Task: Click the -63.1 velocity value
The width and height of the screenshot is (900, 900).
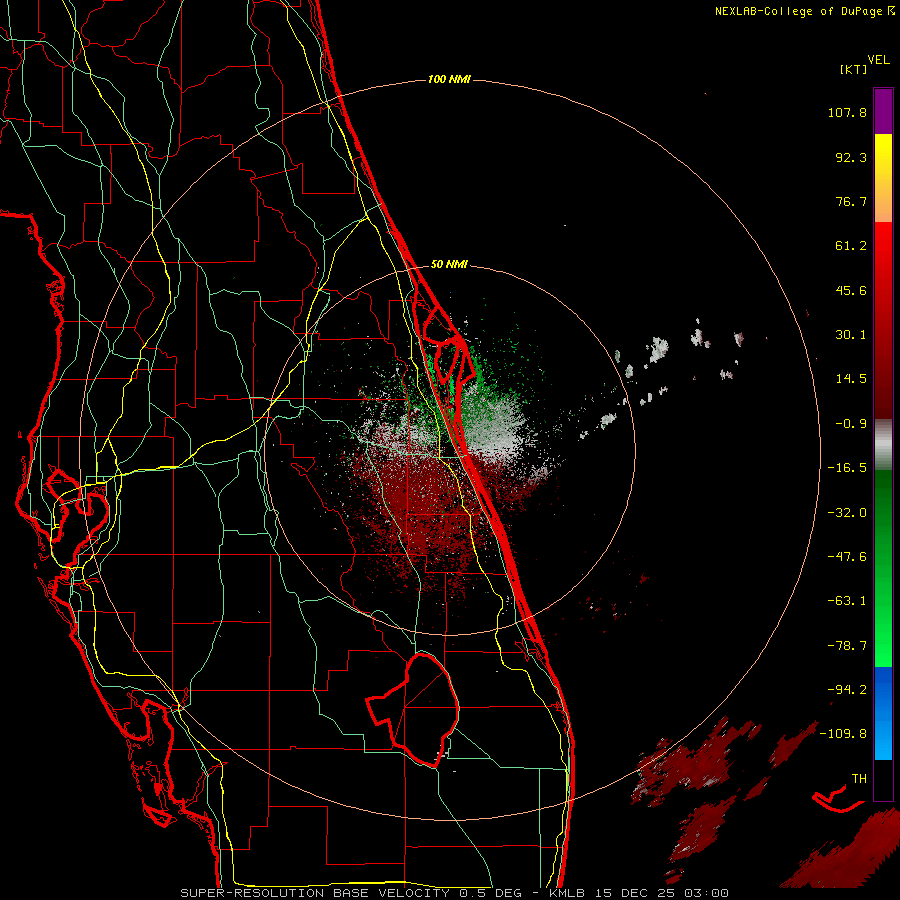Action: [847, 601]
